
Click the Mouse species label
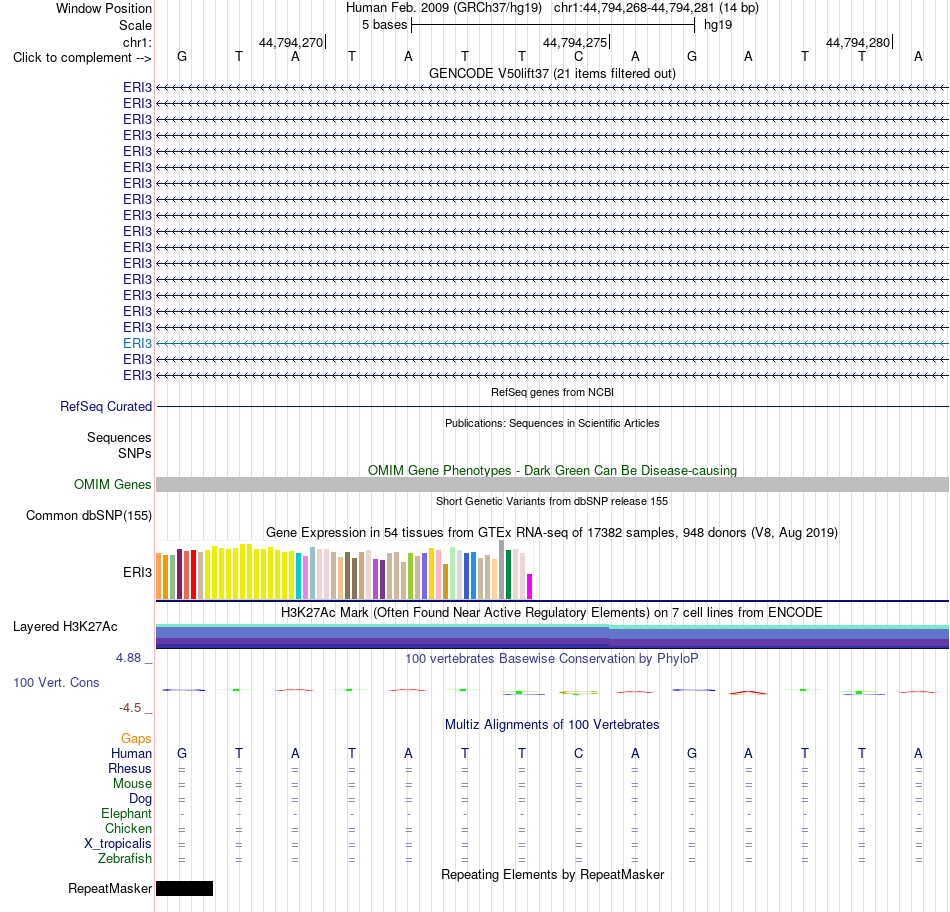[x=132, y=784]
